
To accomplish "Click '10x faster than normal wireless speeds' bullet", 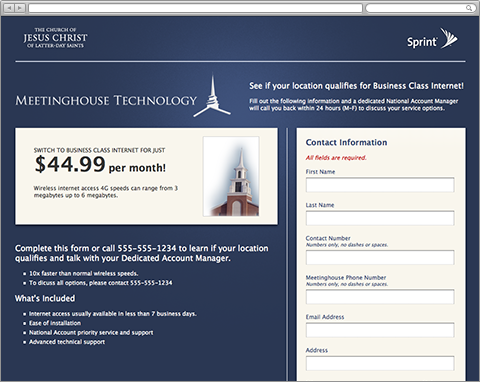I will (x=83, y=273).
